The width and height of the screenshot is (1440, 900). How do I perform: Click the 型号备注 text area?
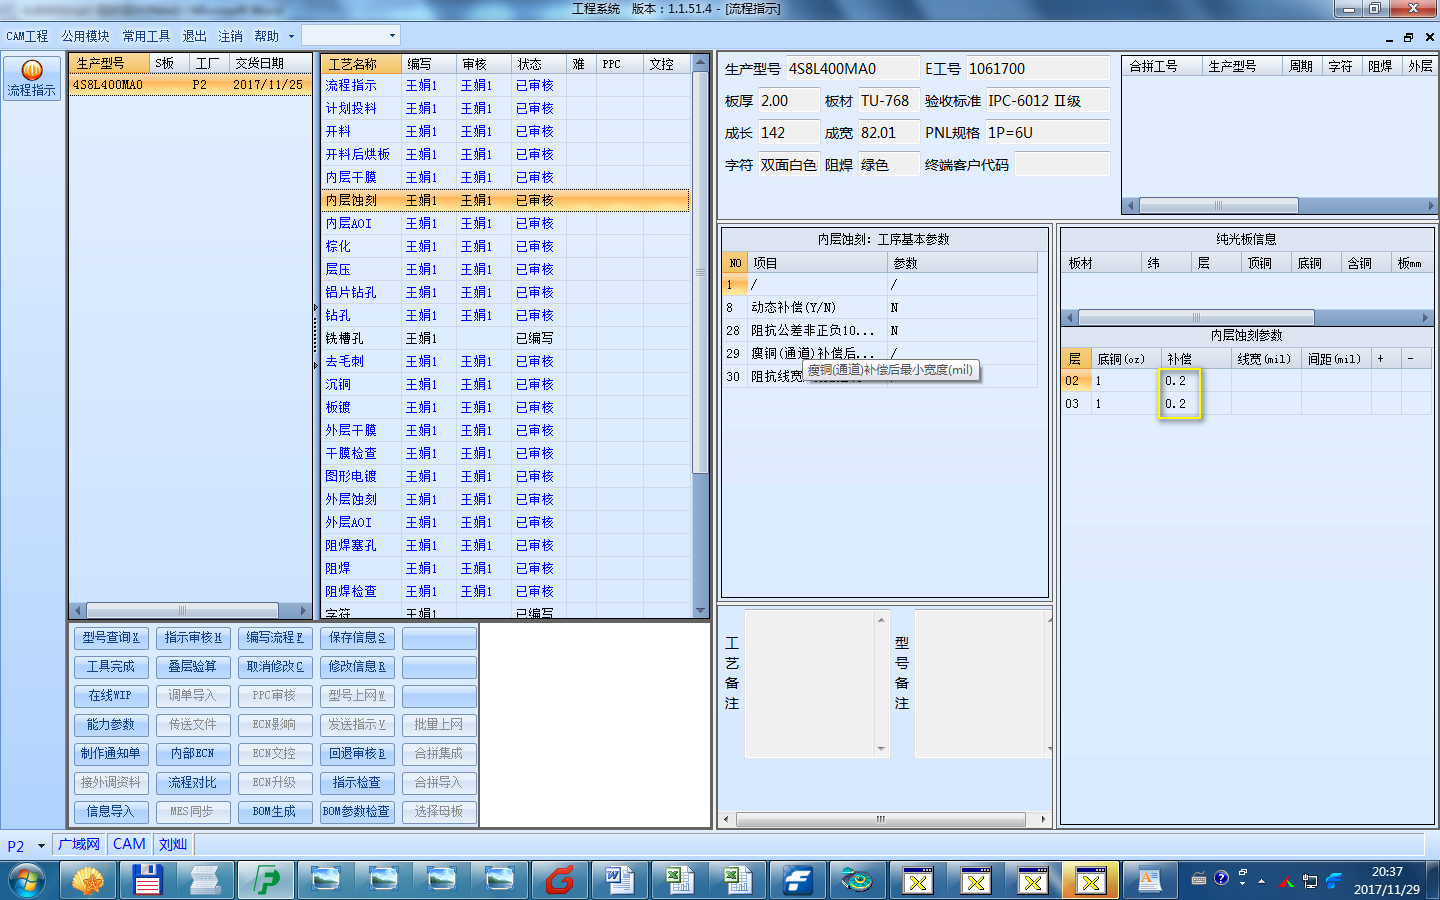click(x=982, y=682)
